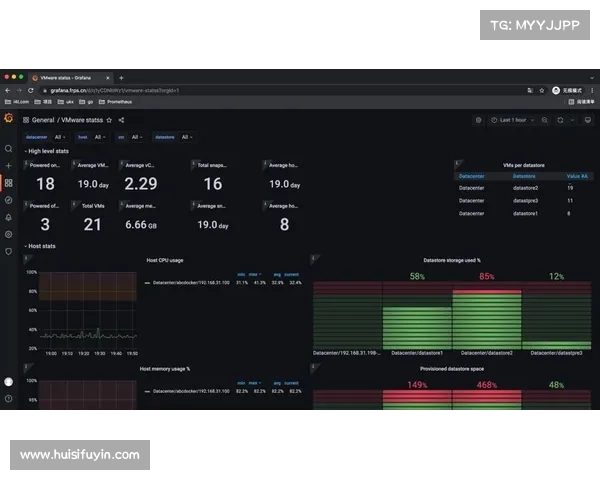The image size is (600, 480).
Task: Open the browser tab search chevron
Action: [592, 78]
